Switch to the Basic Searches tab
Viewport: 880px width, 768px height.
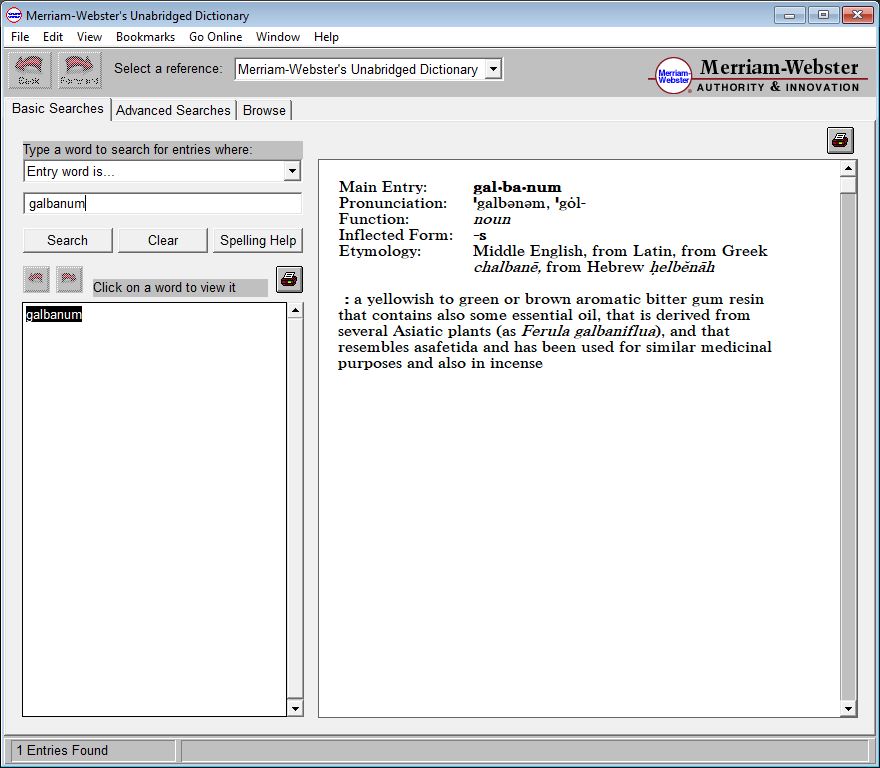58,108
